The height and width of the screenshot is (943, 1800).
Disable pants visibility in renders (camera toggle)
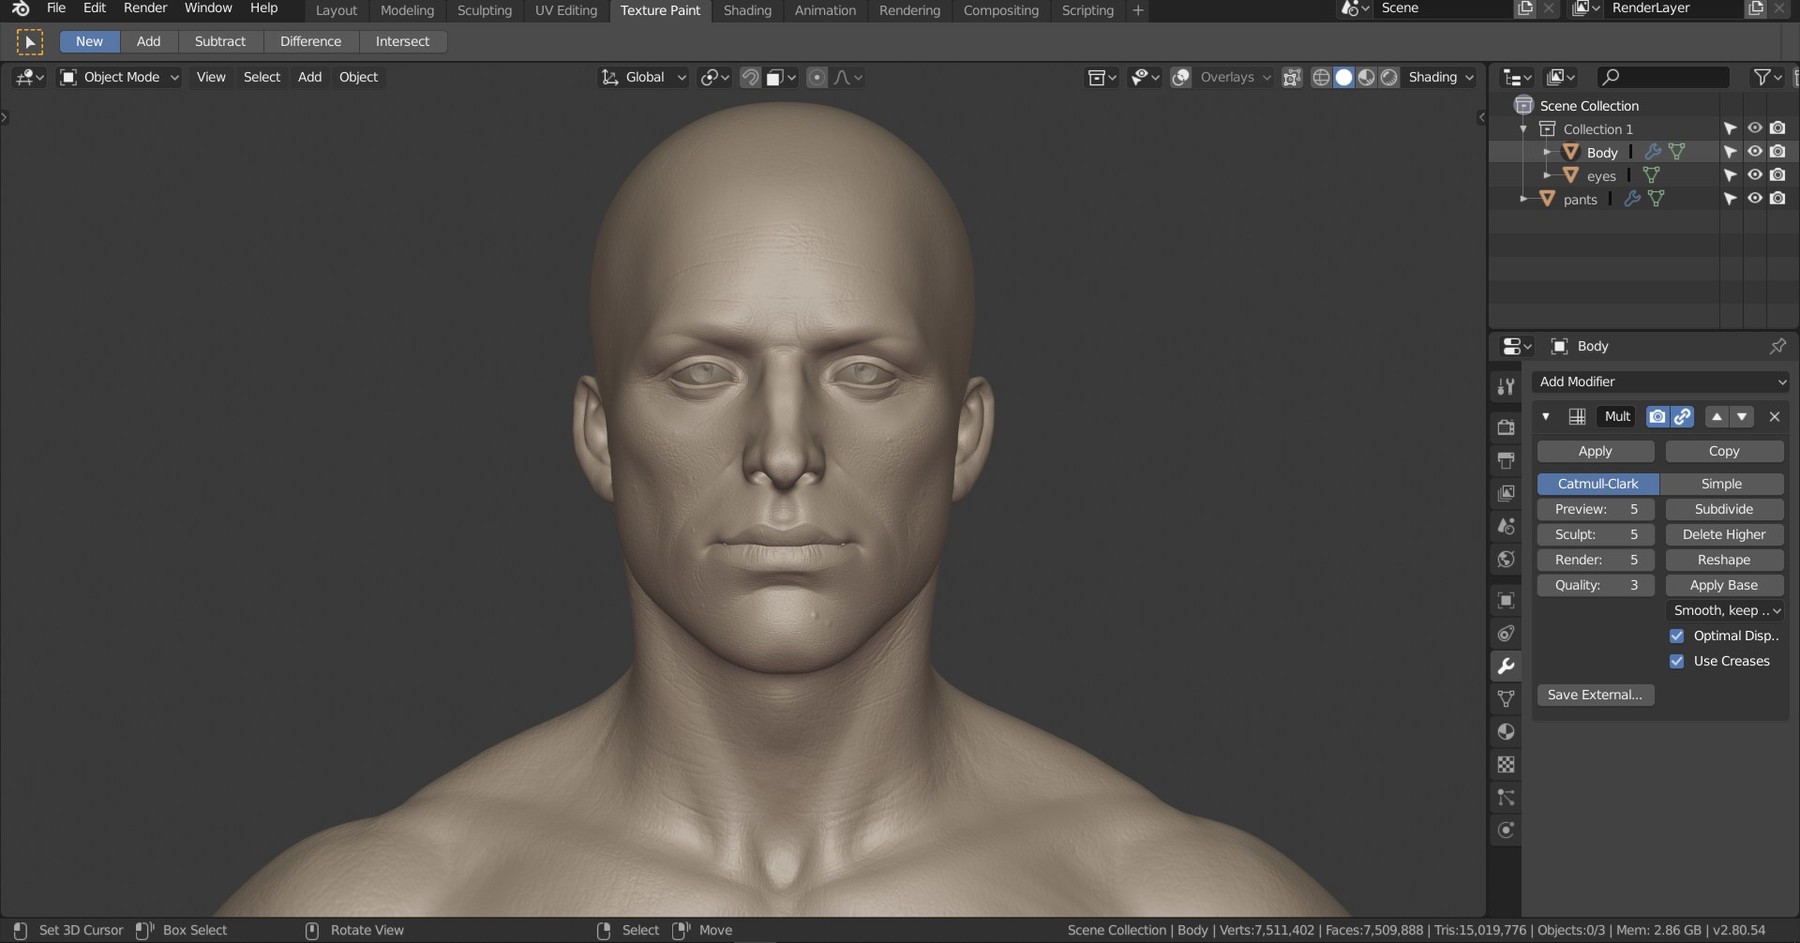pyautogui.click(x=1778, y=198)
